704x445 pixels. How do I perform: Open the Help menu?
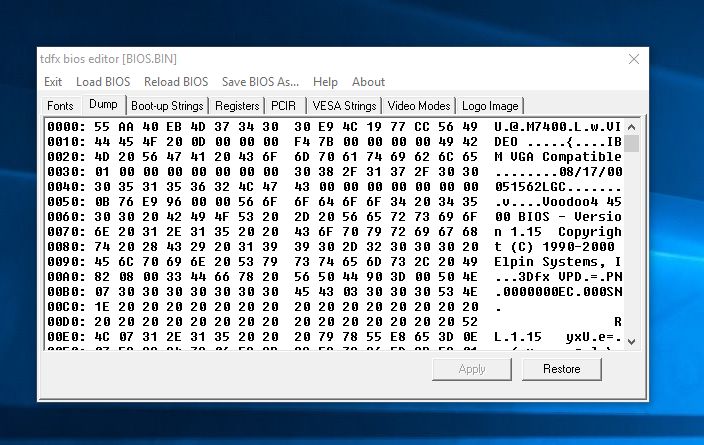[325, 82]
